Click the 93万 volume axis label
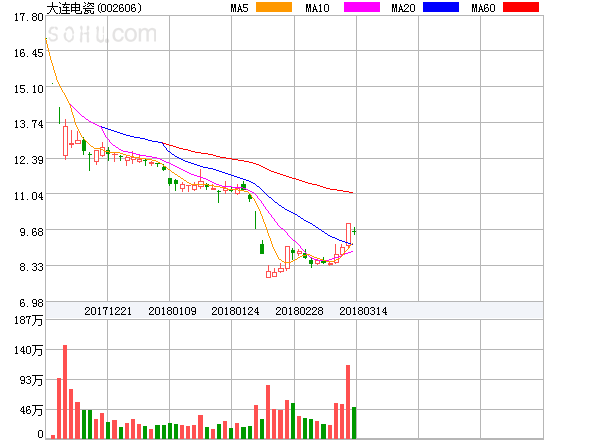600x440 pixels. click(x=31, y=380)
